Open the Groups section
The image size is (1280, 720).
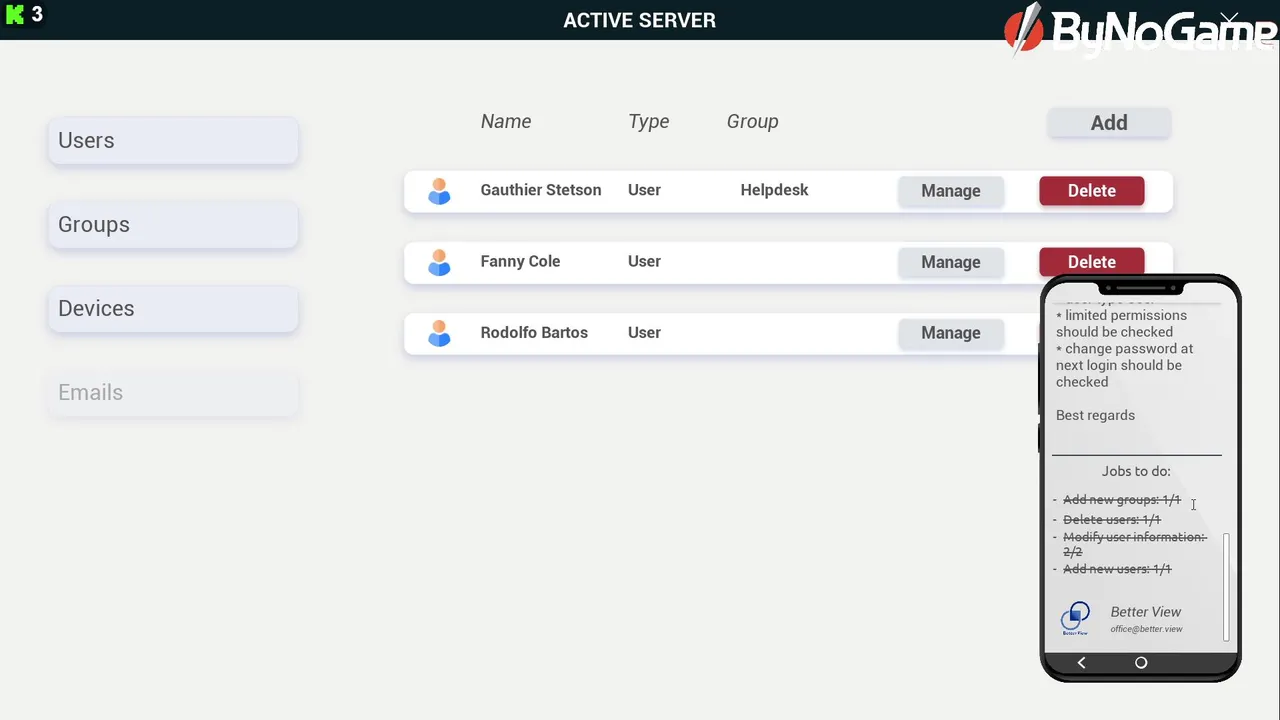(173, 225)
